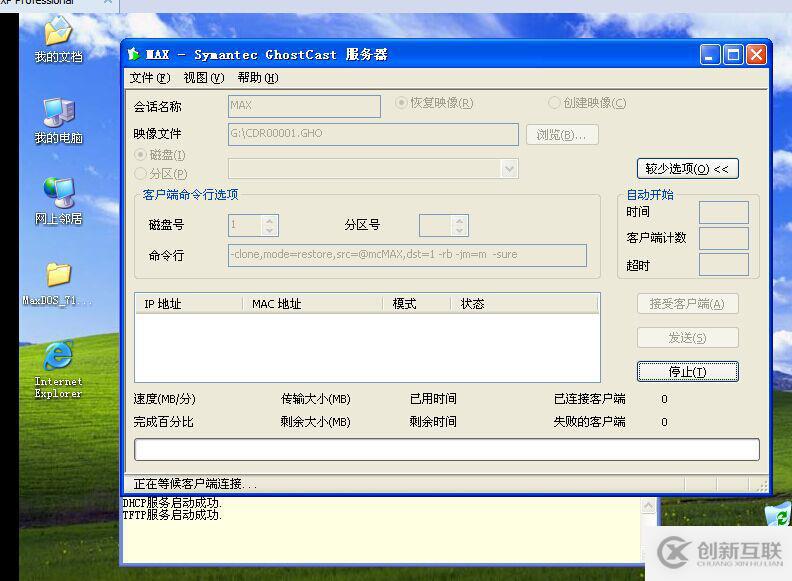Viewport: 792px width, 581px height.
Task: Click the 剩余大小(MB) label
Action: pyautogui.click(x=316, y=422)
